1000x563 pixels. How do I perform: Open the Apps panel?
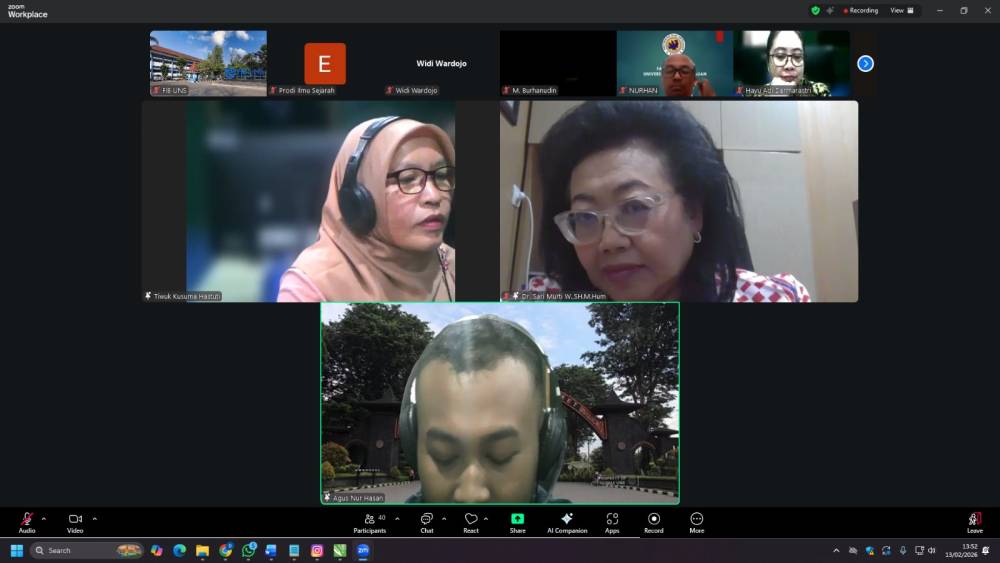[612, 519]
